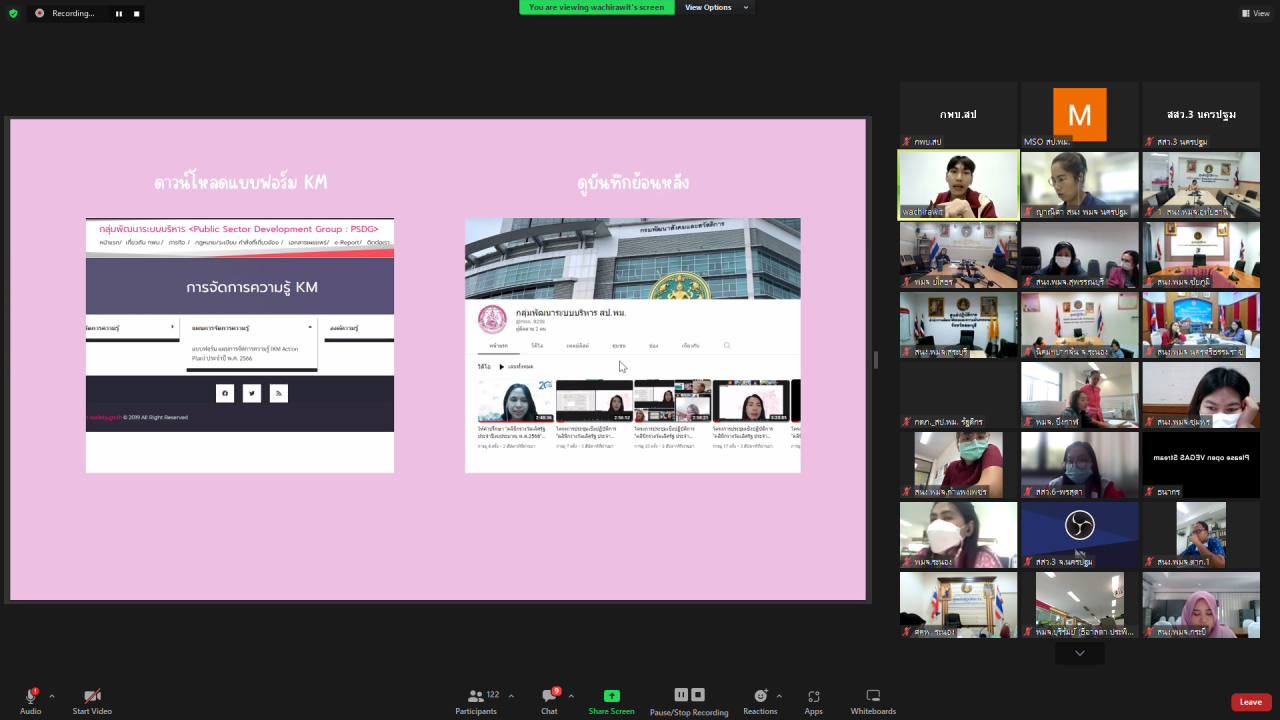The image size is (1280, 720).
Task: Select the ช่อง tab on YouTube channel
Action: pos(654,346)
